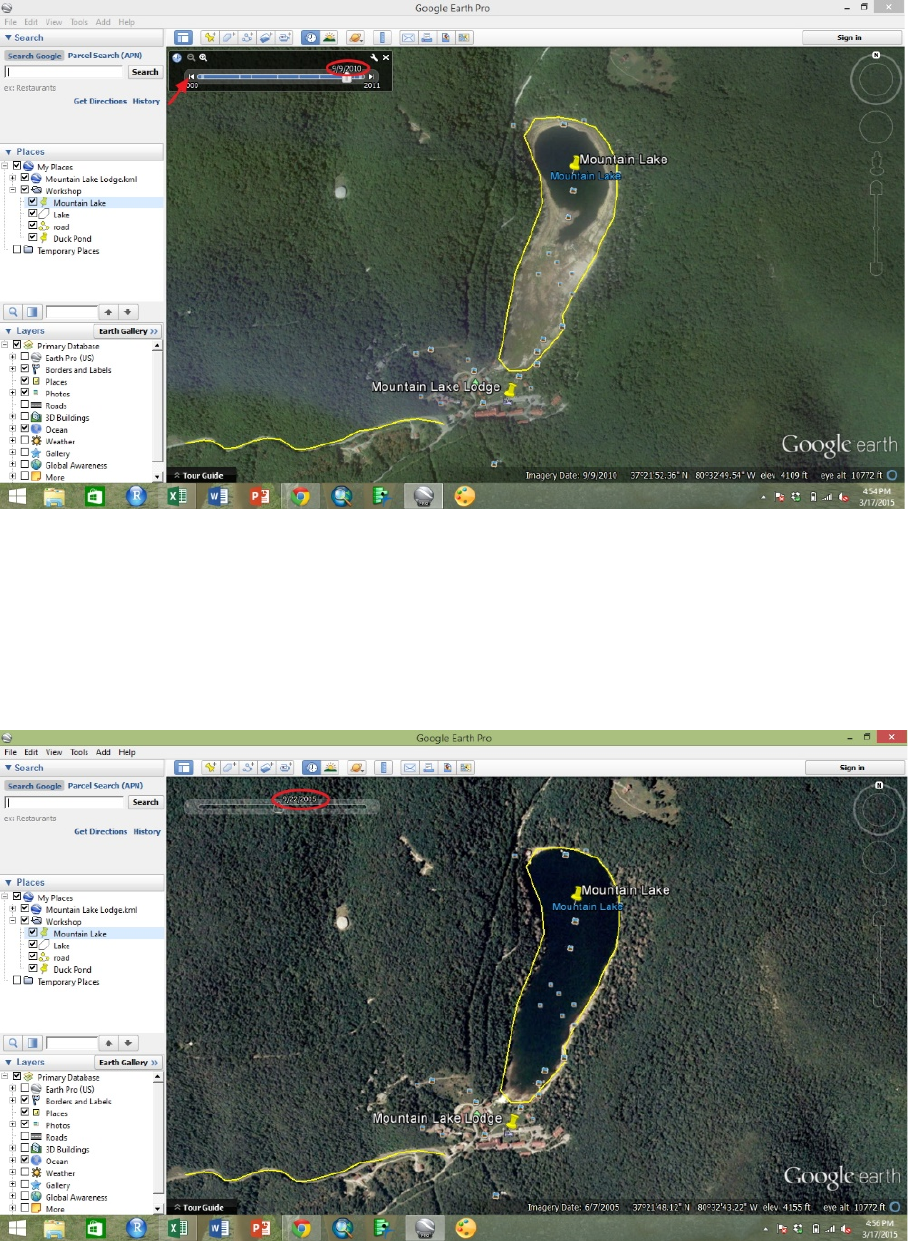Screen dimensions: 908x1241
Task: Open Add menu in the 2005 imagery window
Action: point(103,752)
